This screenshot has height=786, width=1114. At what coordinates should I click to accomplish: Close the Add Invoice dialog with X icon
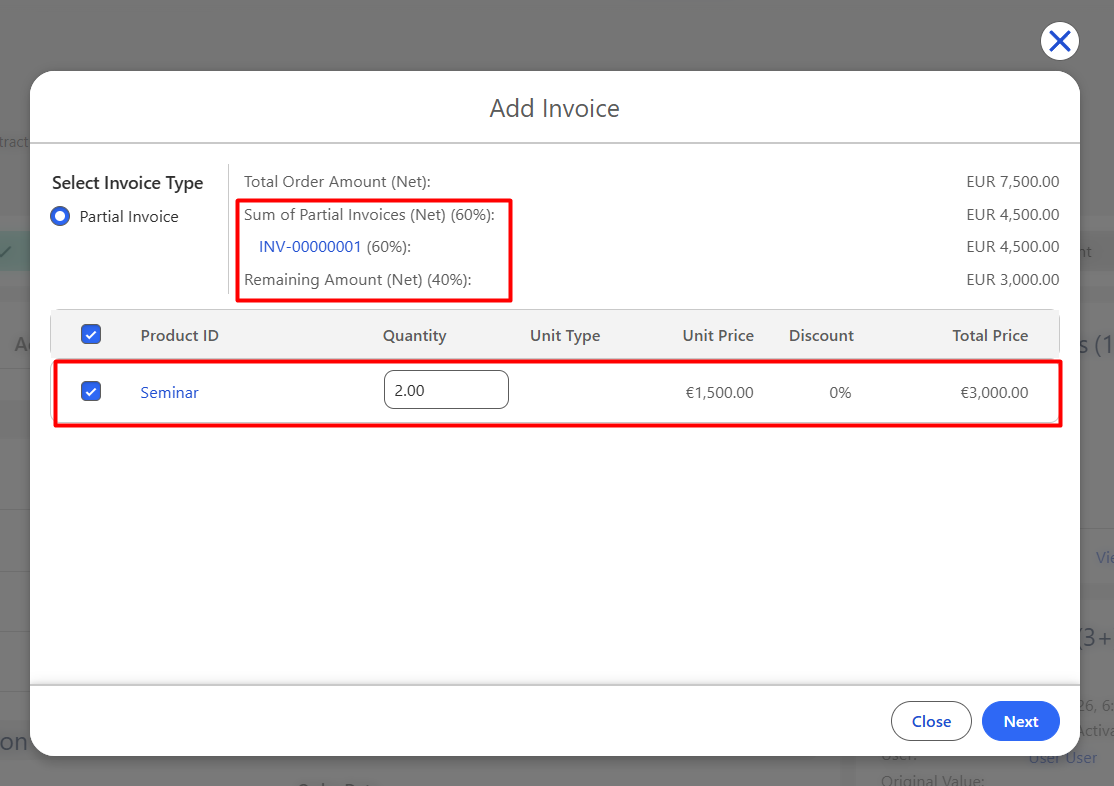pos(1059,41)
